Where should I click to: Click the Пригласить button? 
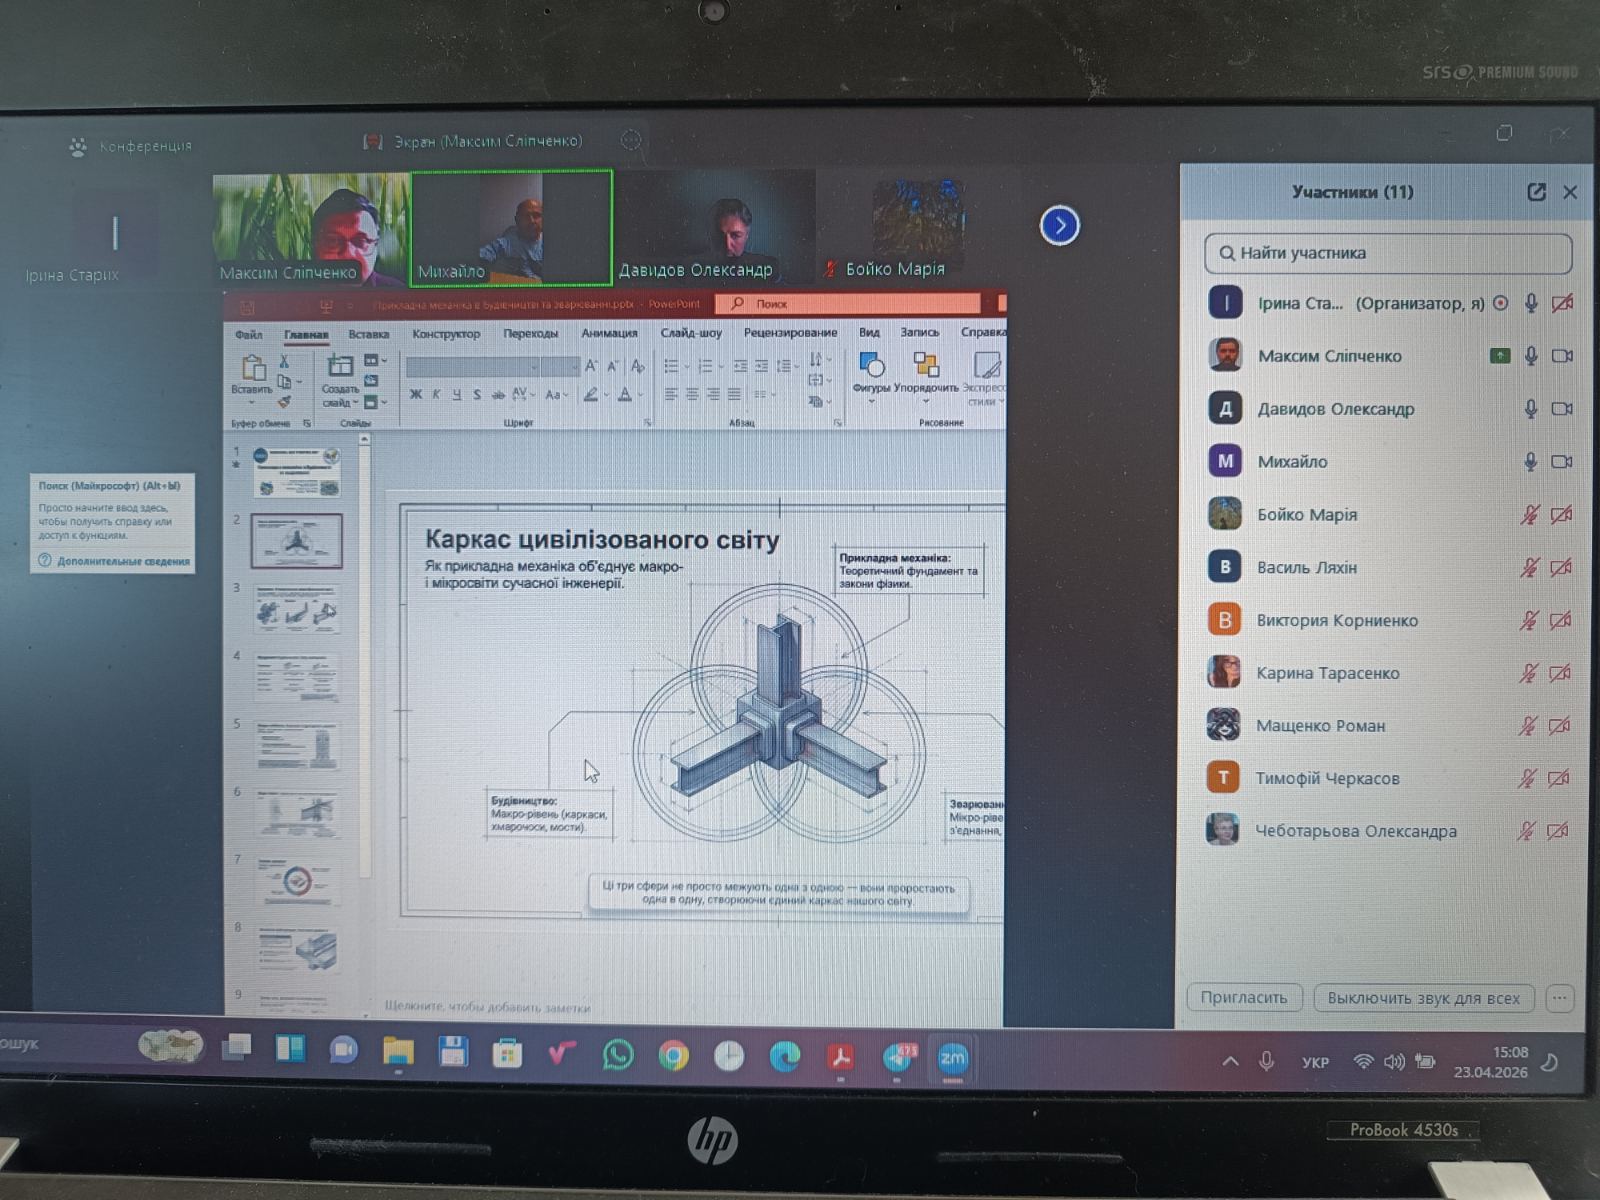(x=1244, y=998)
